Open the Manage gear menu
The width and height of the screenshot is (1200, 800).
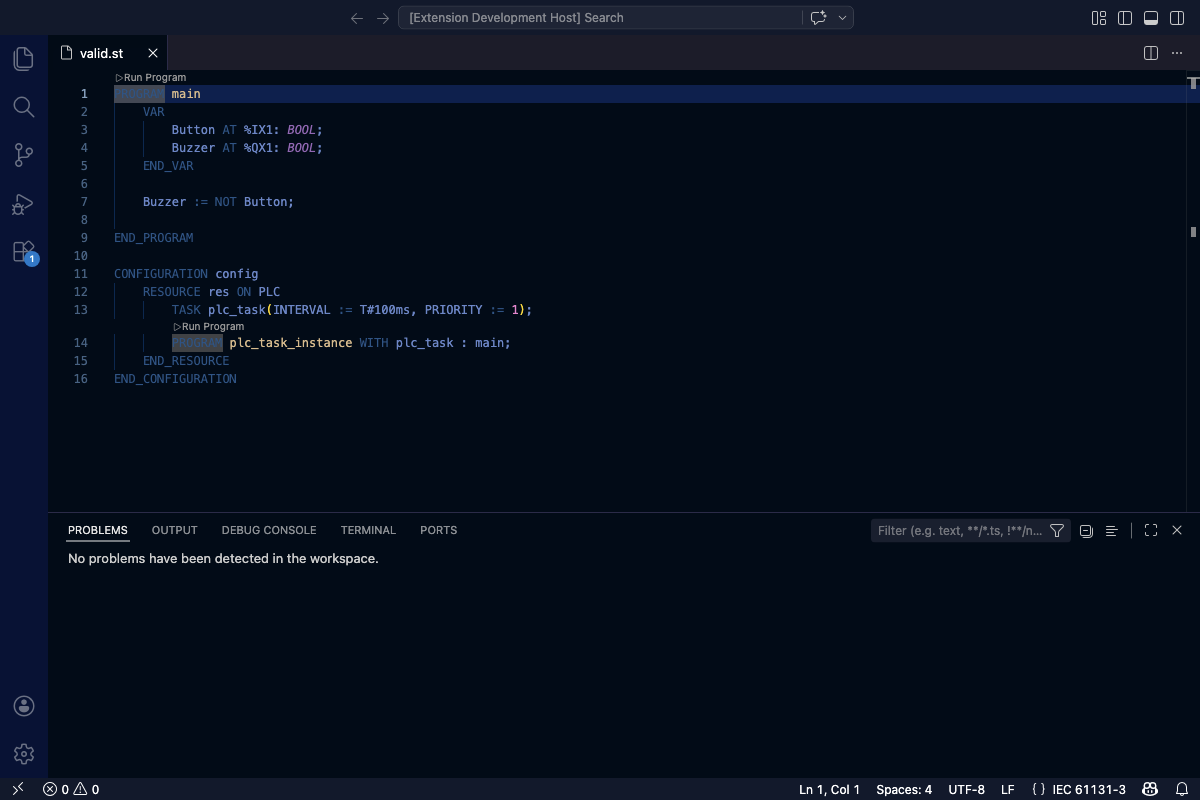pyautogui.click(x=24, y=754)
